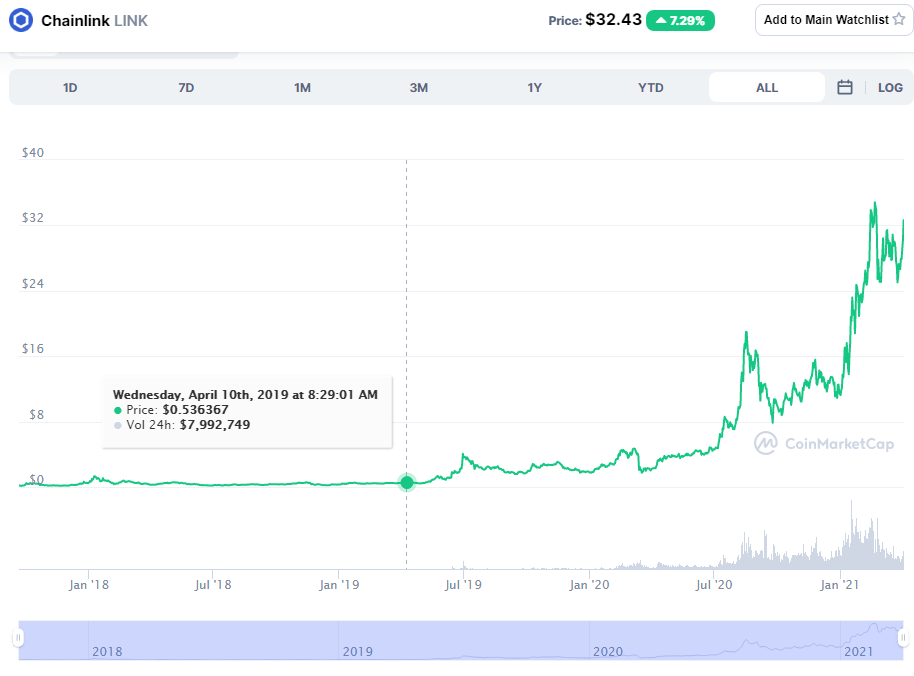The image size is (914, 676).
Task: Click the Jan '18 x-axis label
Action: [x=89, y=585]
